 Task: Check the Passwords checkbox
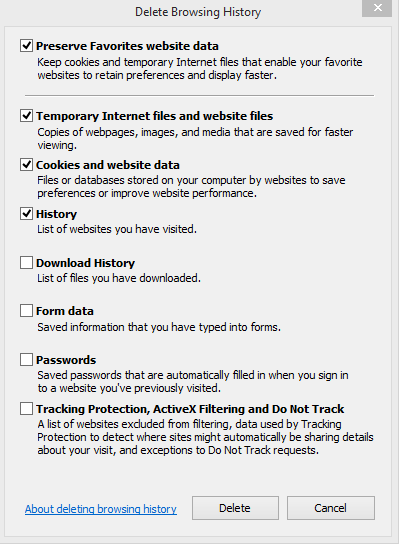(x=26, y=360)
